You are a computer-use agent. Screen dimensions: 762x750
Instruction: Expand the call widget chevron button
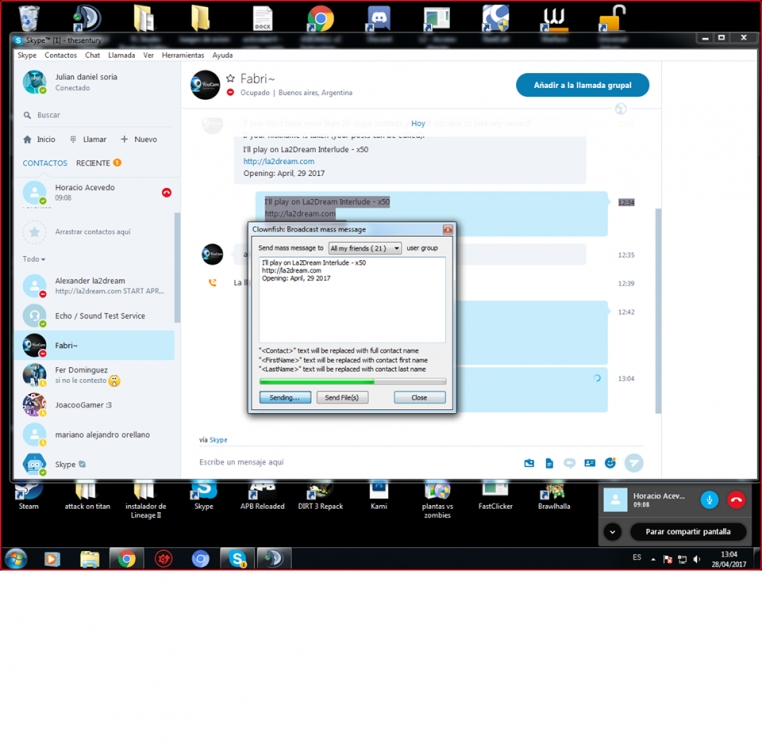(613, 532)
